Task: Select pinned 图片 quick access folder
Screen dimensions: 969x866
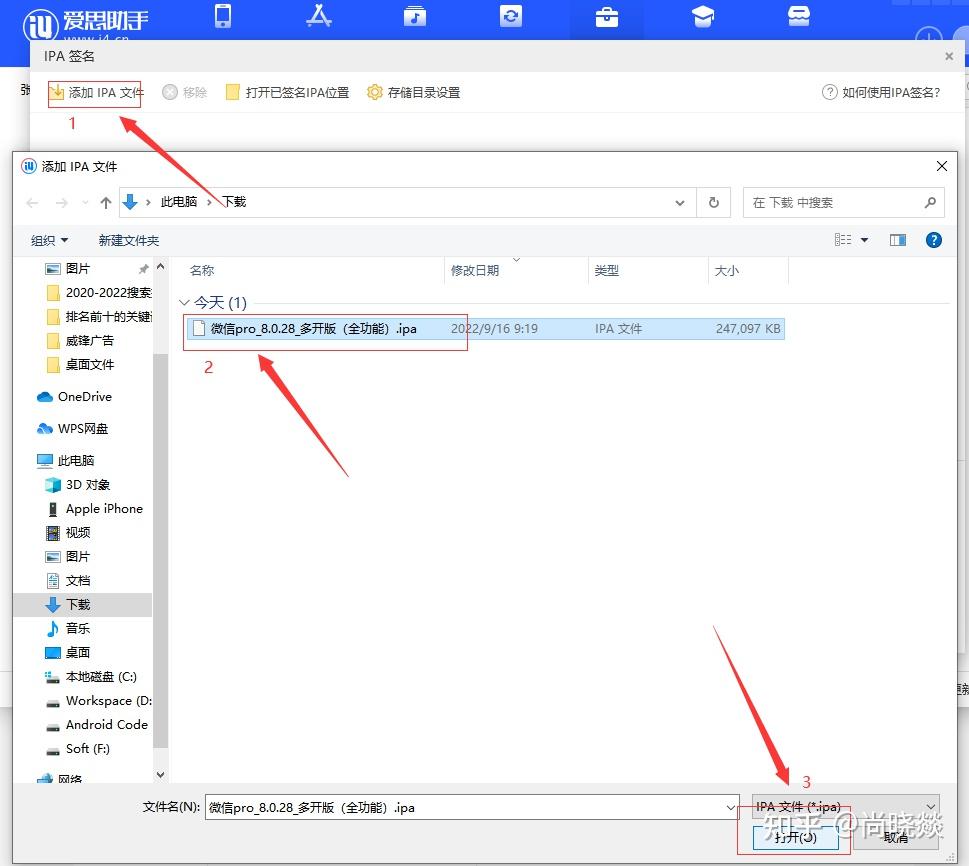Action: (77, 269)
